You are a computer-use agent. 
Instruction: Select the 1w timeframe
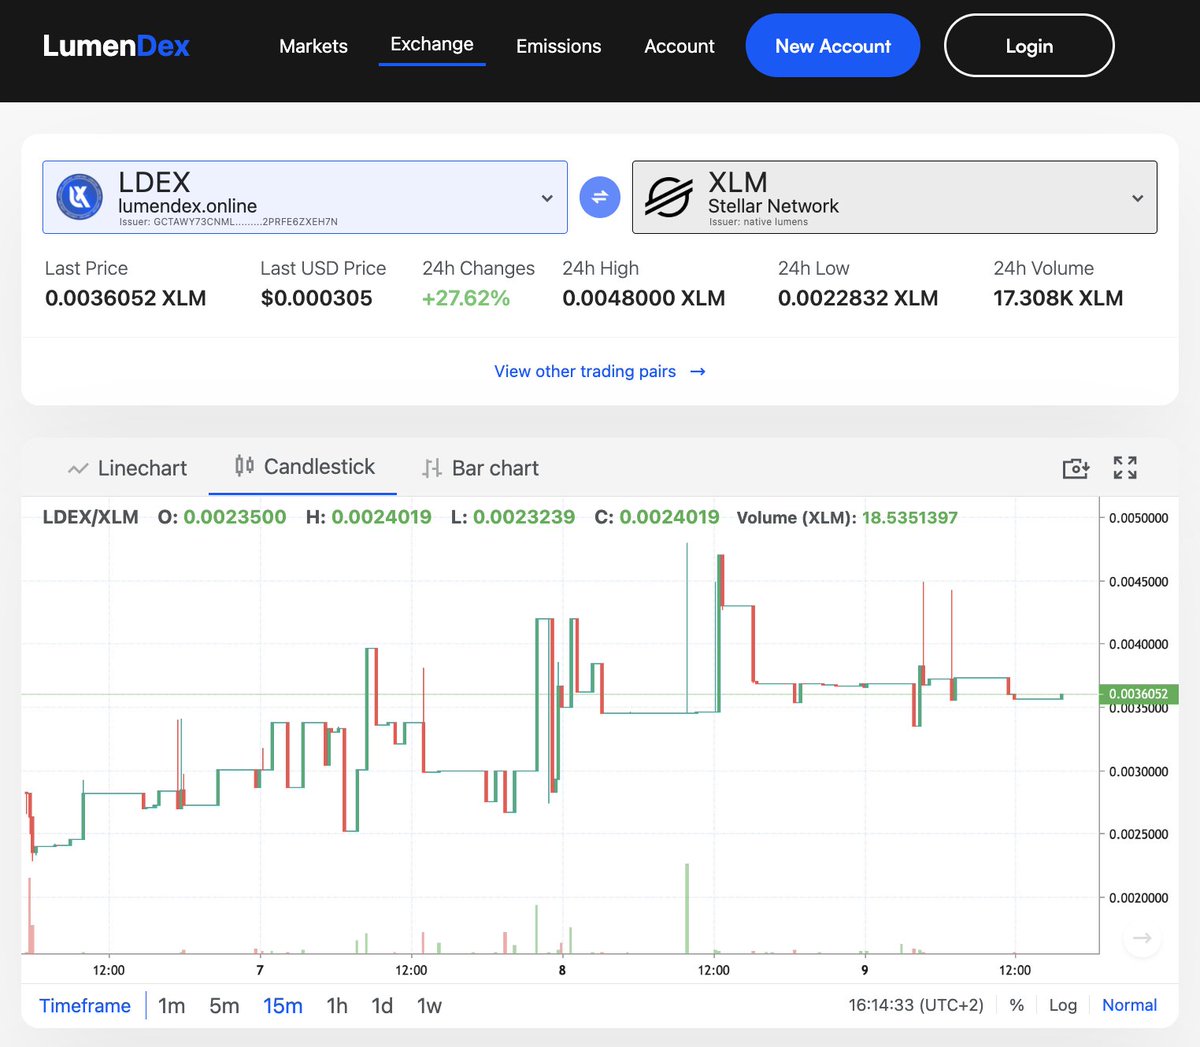(x=429, y=1006)
